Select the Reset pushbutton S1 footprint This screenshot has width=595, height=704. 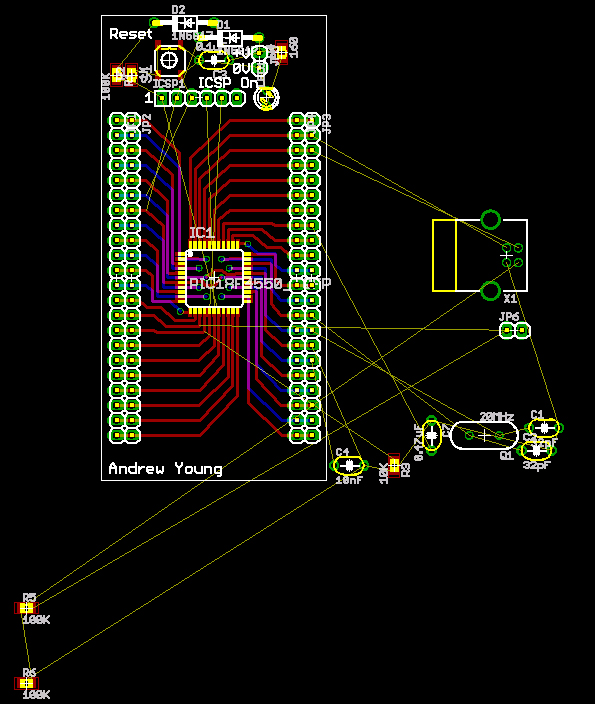(x=170, y=60)
